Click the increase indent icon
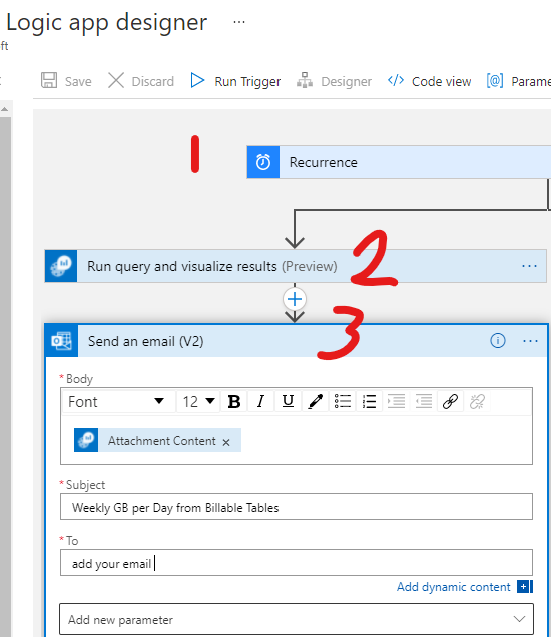Image resolution: width=551 pixels, height=637 pixels. [396, 401]
